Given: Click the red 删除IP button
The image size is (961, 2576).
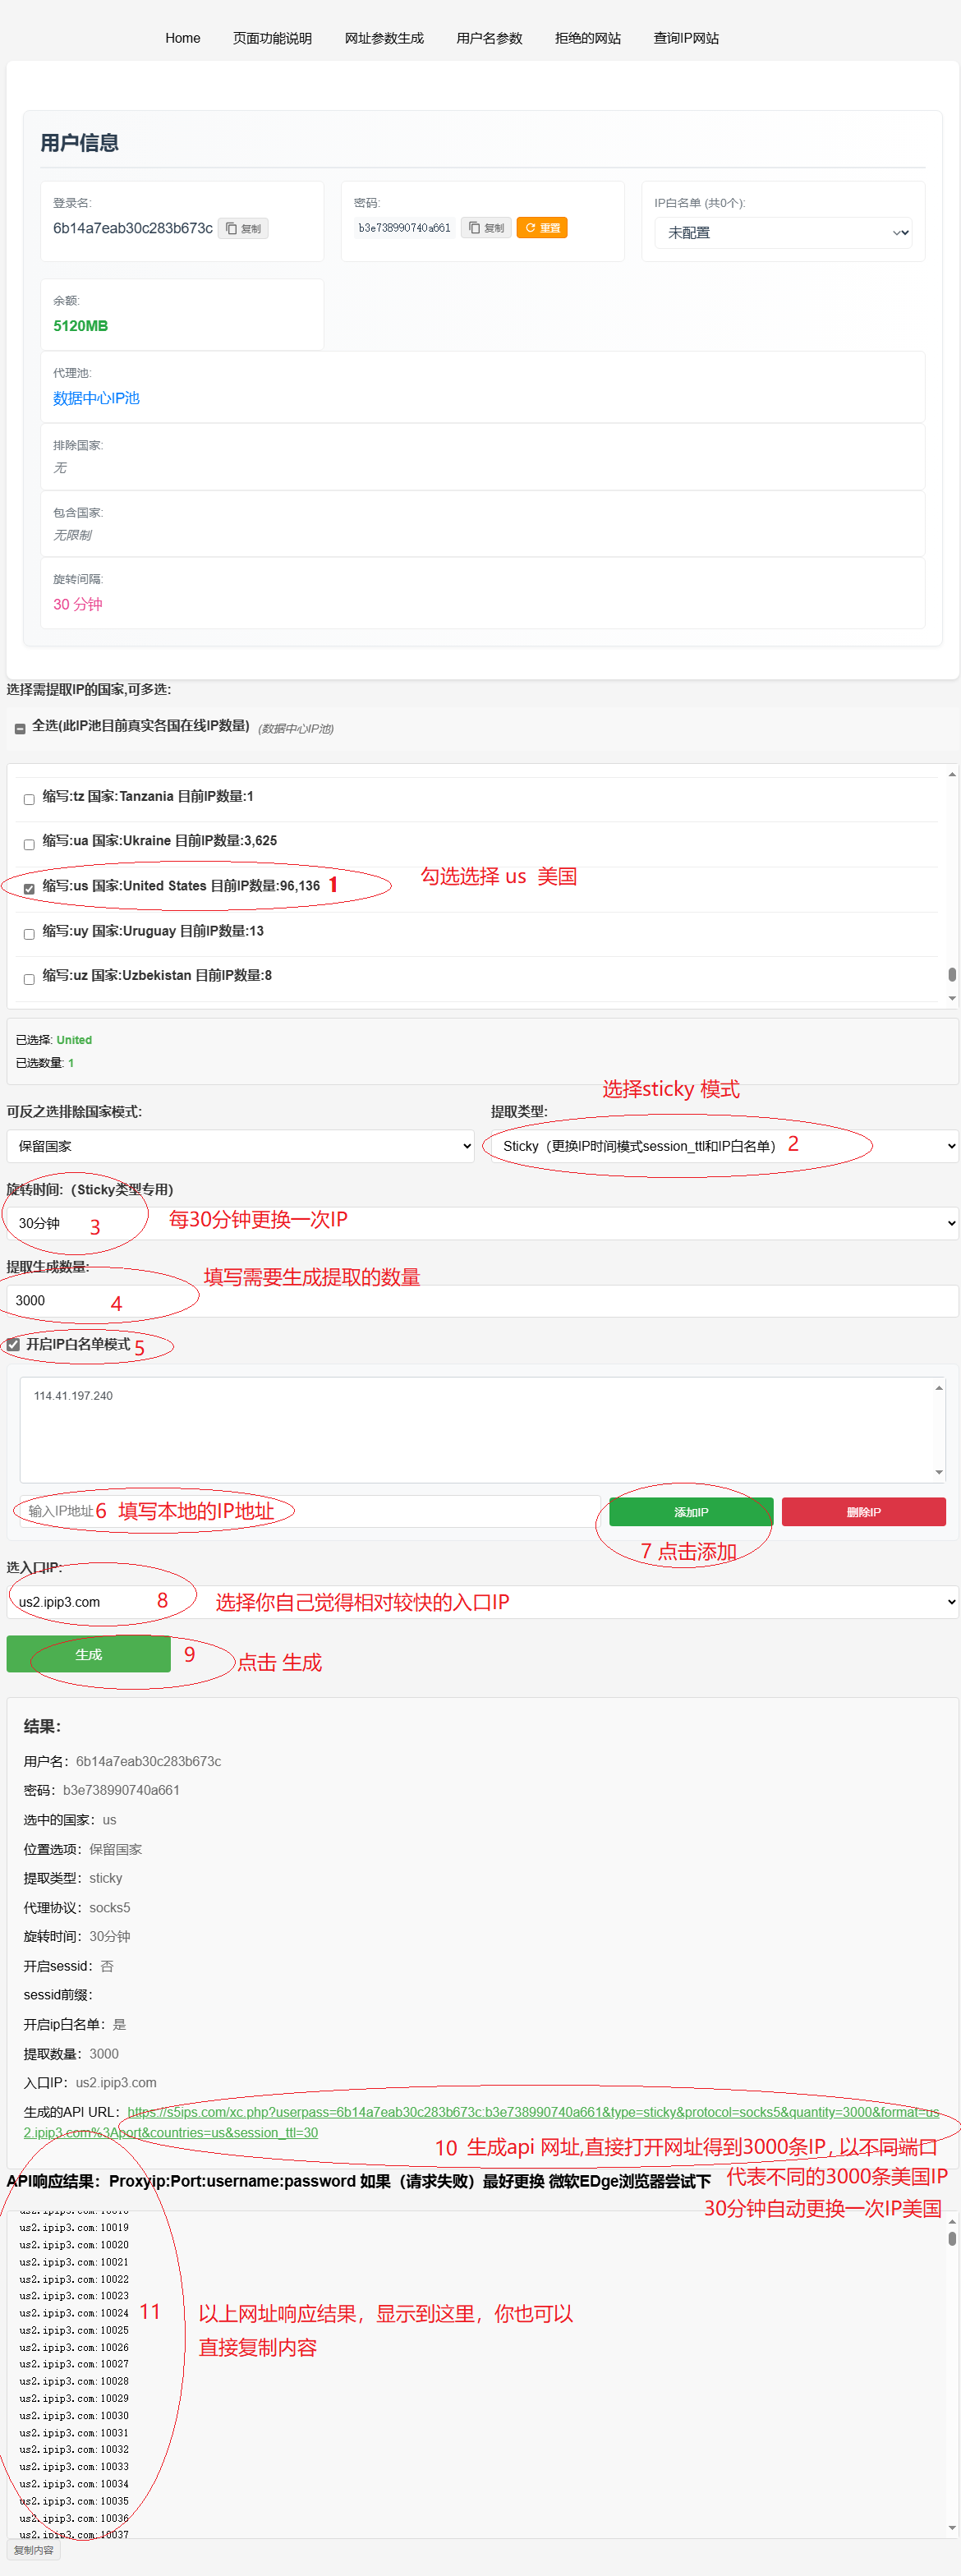Looking at the screenshot, I should (x=863, y=1511).
